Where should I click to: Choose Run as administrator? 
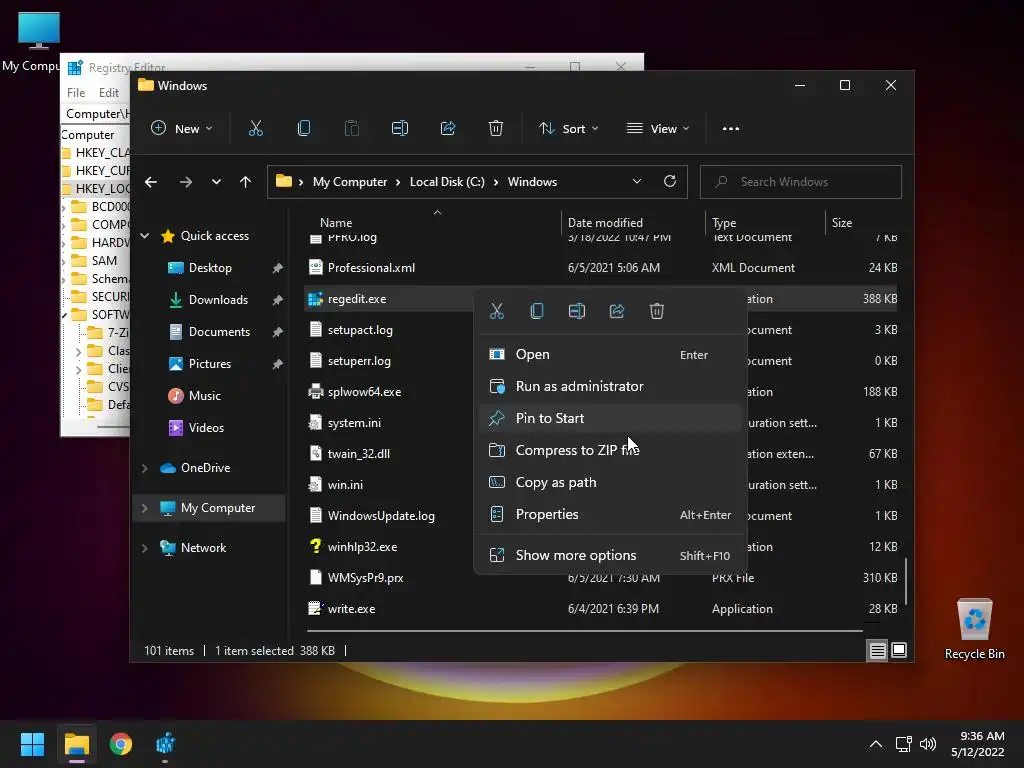tap(610, 387)
